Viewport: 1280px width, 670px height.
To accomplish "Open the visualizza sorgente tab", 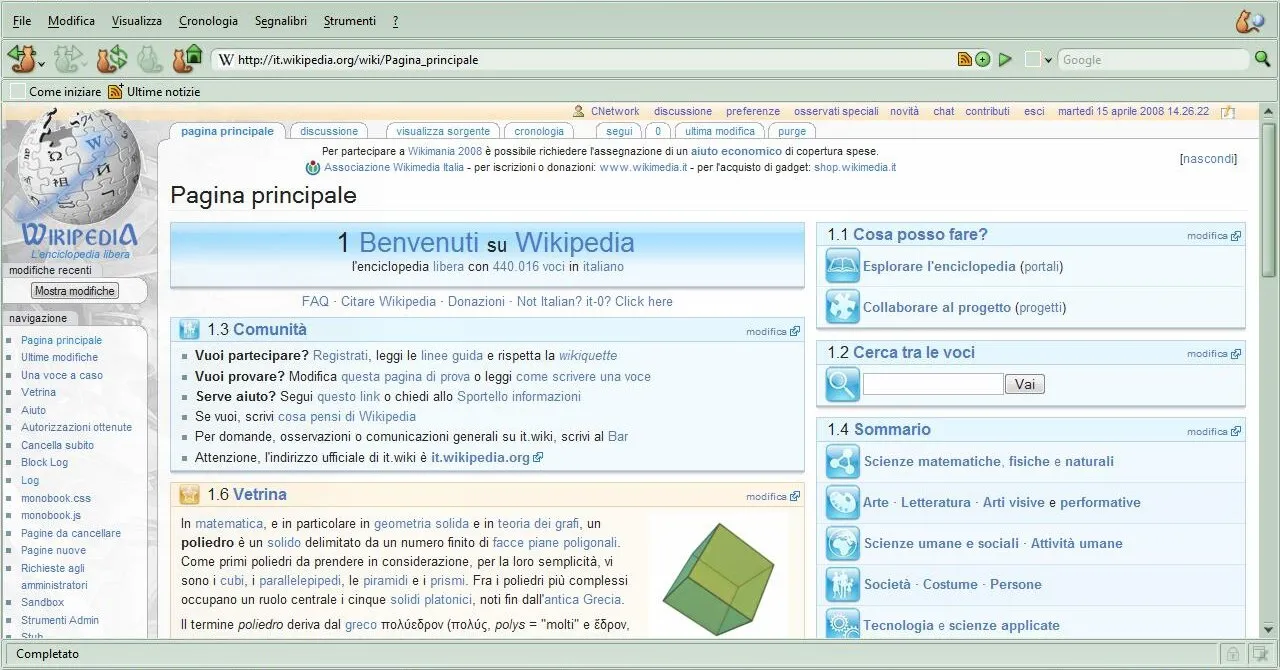I will 443,131.
